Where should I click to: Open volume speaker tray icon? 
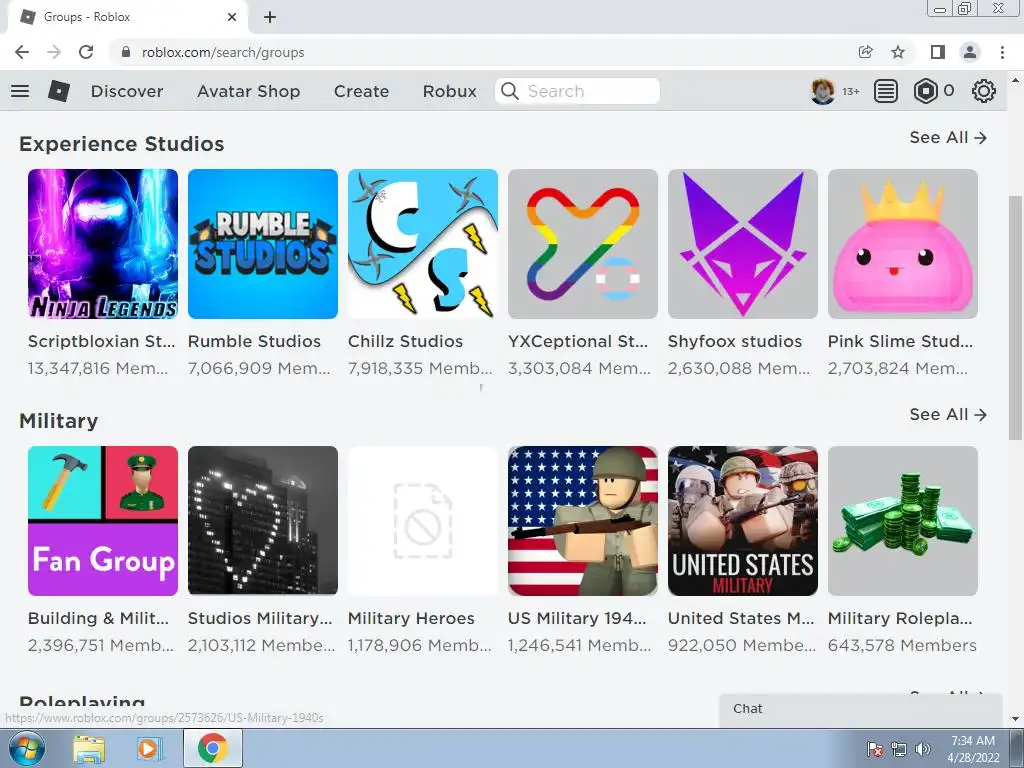click(x=923, y=749)
